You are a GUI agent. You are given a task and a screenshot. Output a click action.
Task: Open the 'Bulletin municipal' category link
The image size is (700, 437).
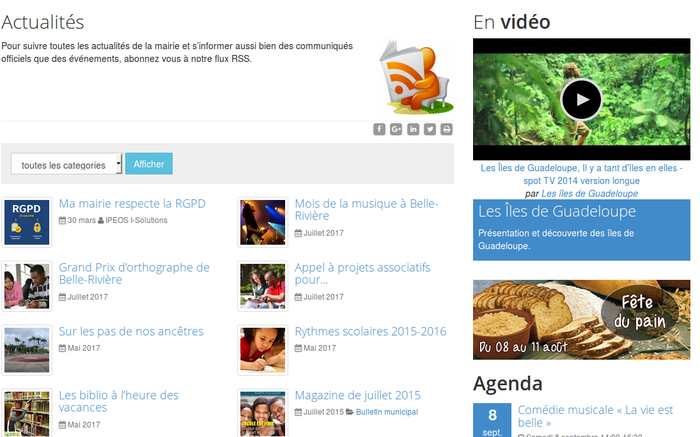pos(386,412)
